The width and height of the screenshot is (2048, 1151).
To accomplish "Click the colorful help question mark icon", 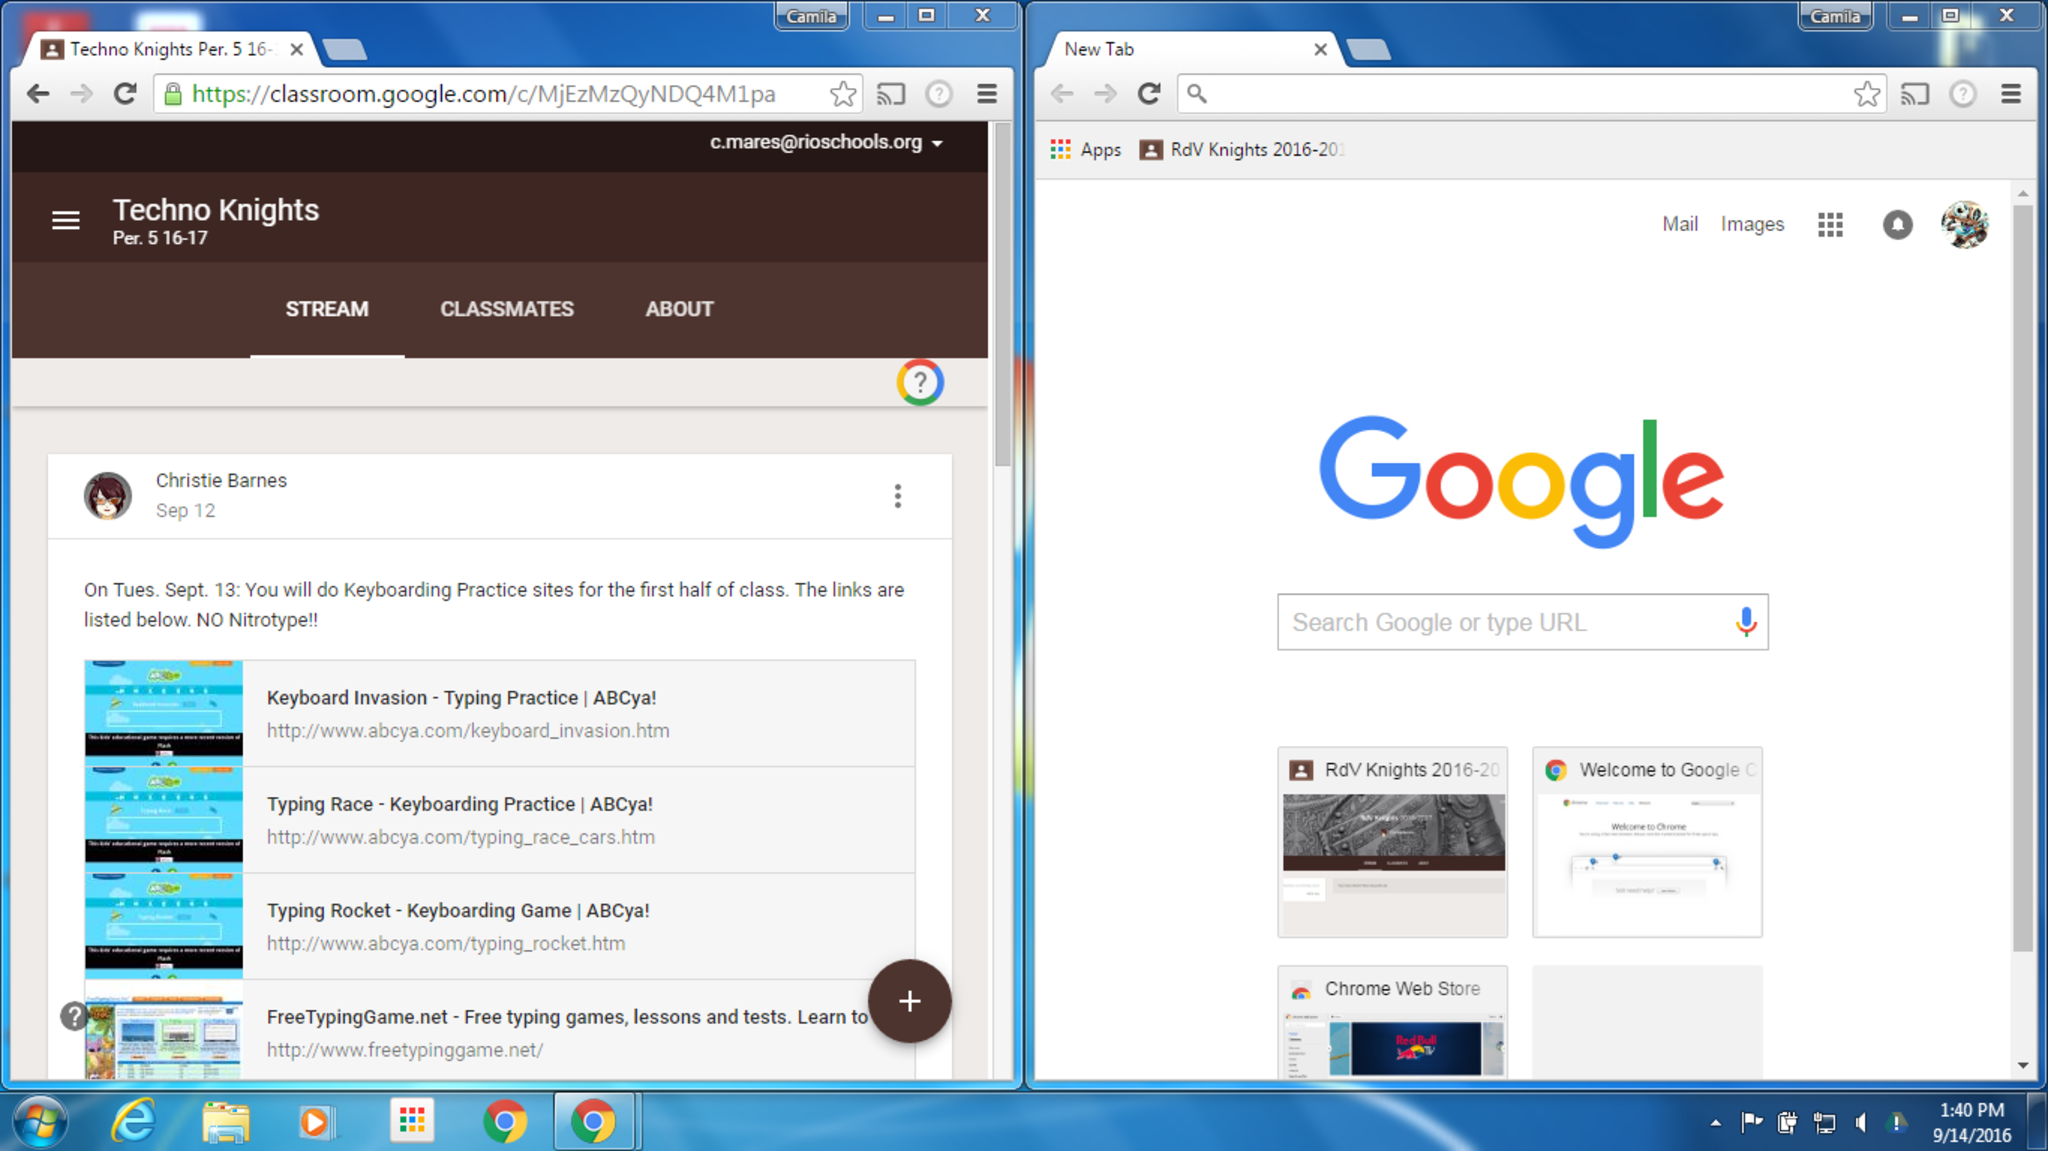I will tap(919, 382).
